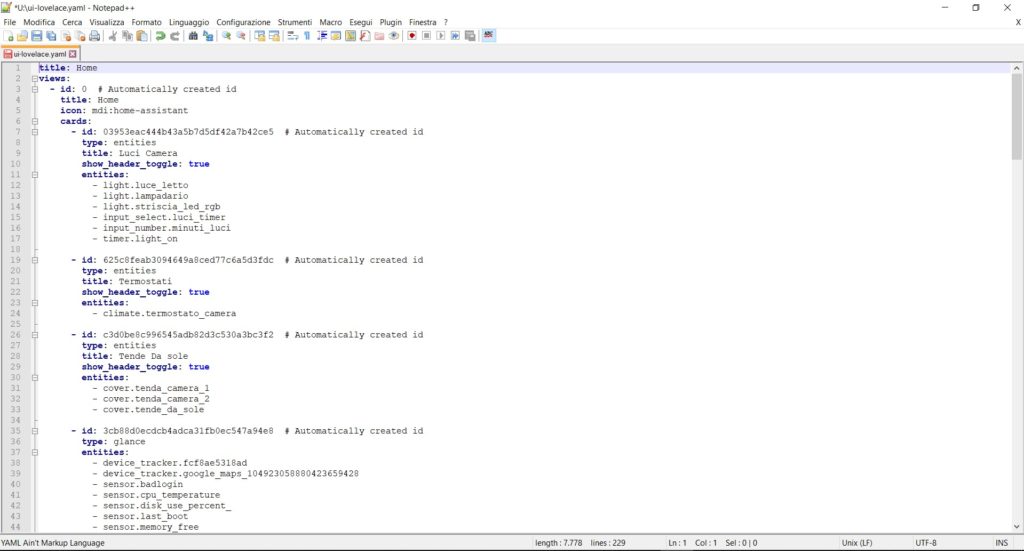
Task: Click the UTF-8 encoding in the status bar
Action: pyautogui.click(x=926, y=543)
